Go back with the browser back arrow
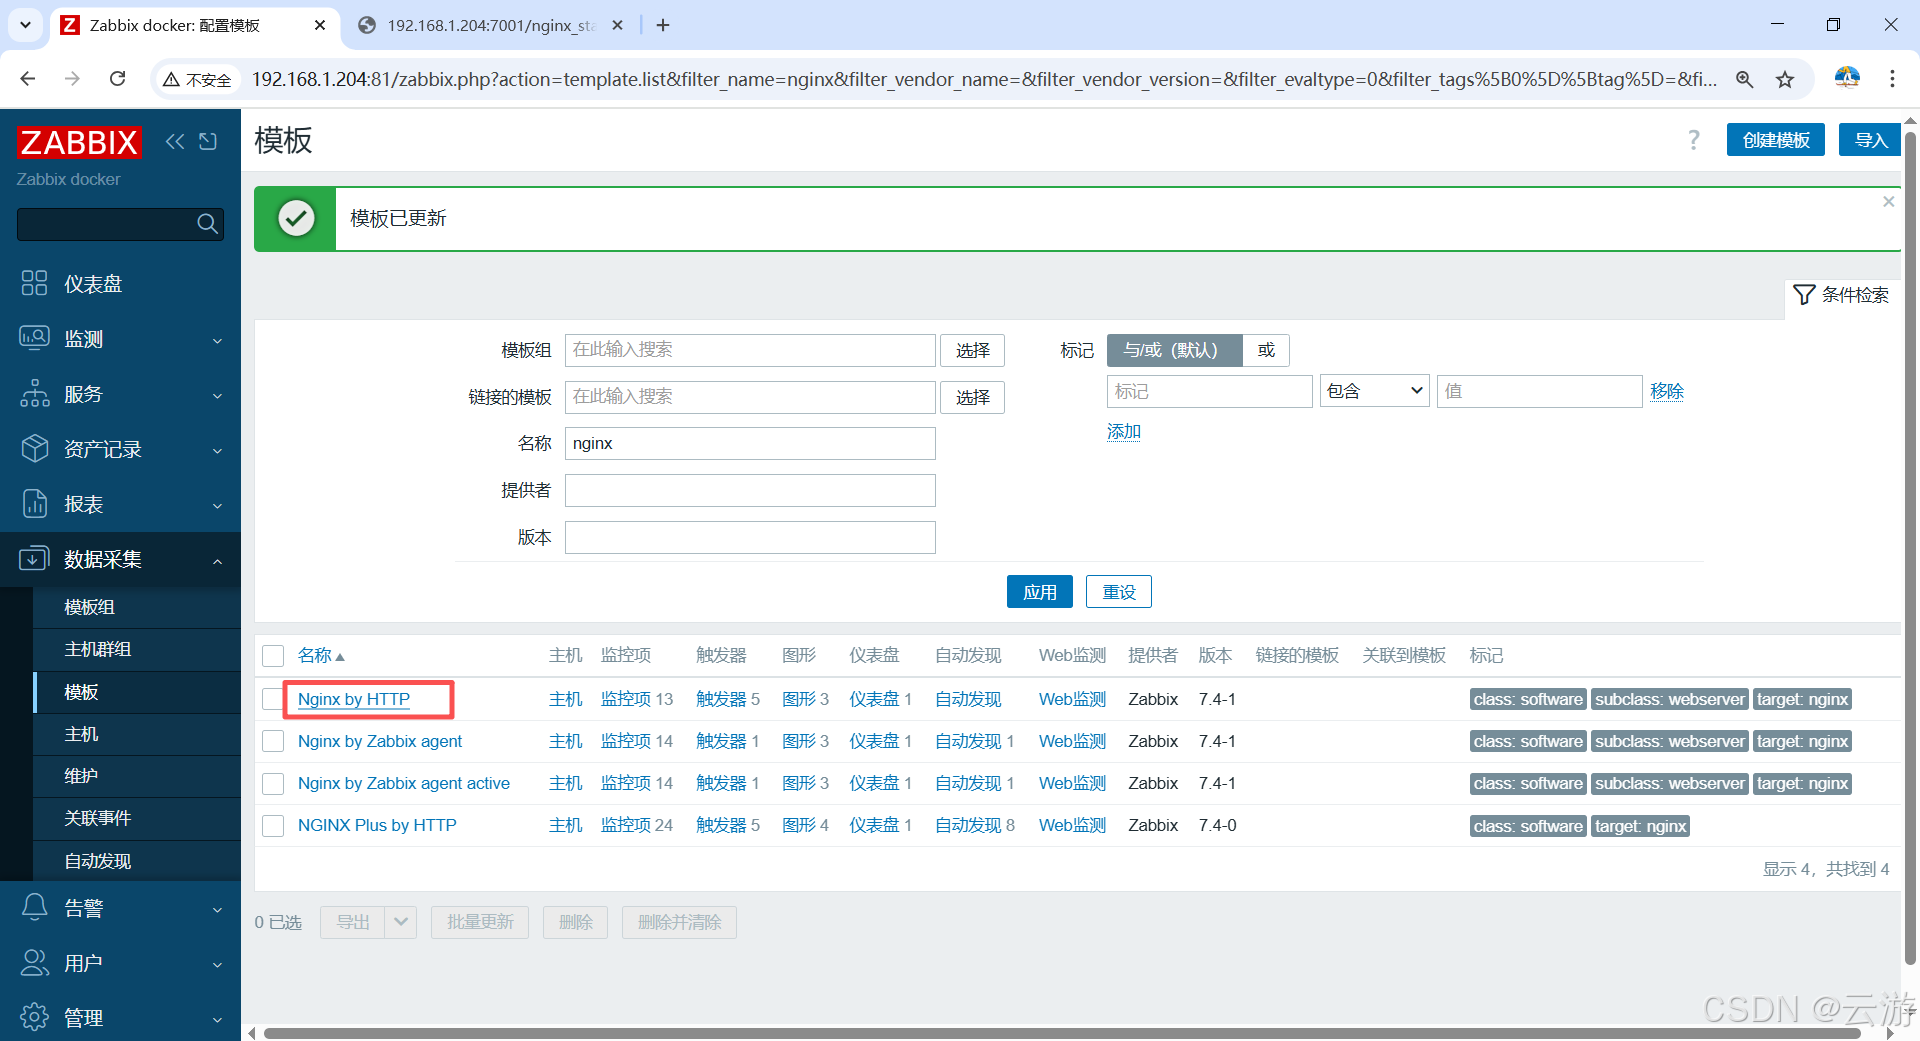This screenshot has width=1920, height=1041. [x=28, y=79]
